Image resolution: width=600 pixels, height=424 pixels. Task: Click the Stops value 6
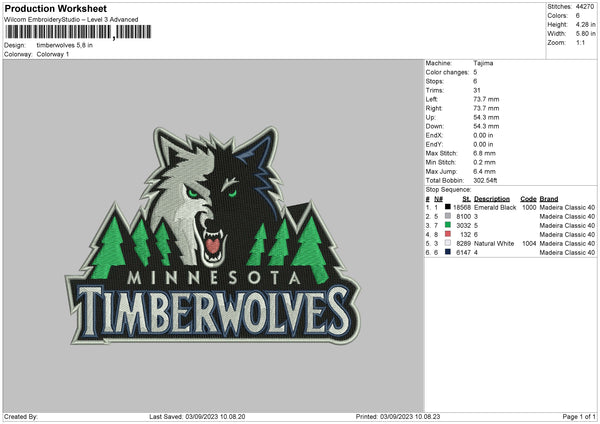pos(475,81)
